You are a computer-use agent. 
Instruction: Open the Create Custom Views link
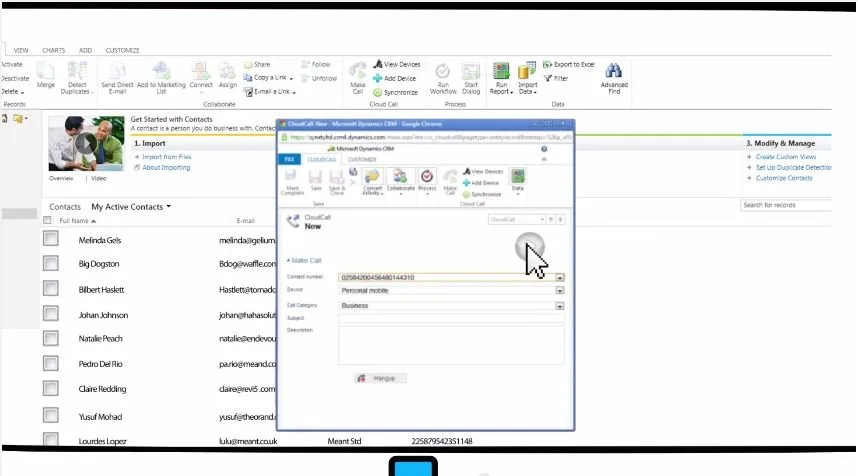[x=786, y=156]
